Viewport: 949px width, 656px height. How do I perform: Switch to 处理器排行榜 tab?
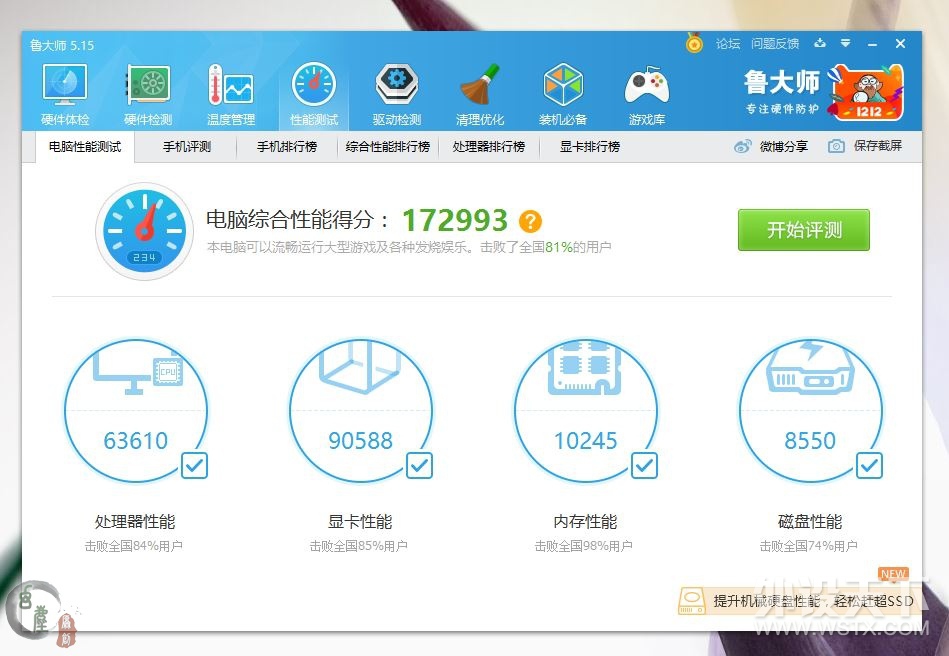tap(488, 146)
